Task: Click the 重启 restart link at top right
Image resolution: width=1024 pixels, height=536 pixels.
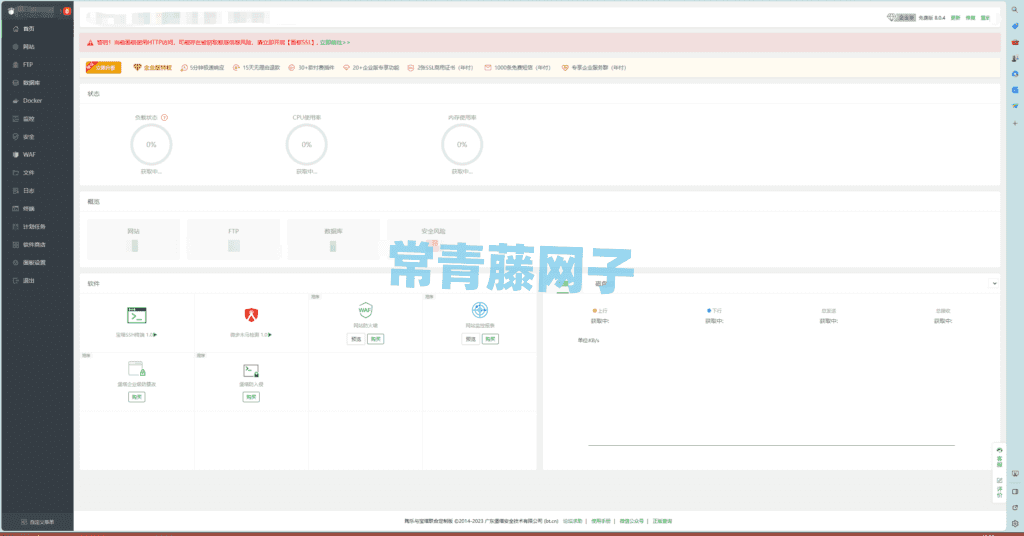Action: (x=985, y=18)
